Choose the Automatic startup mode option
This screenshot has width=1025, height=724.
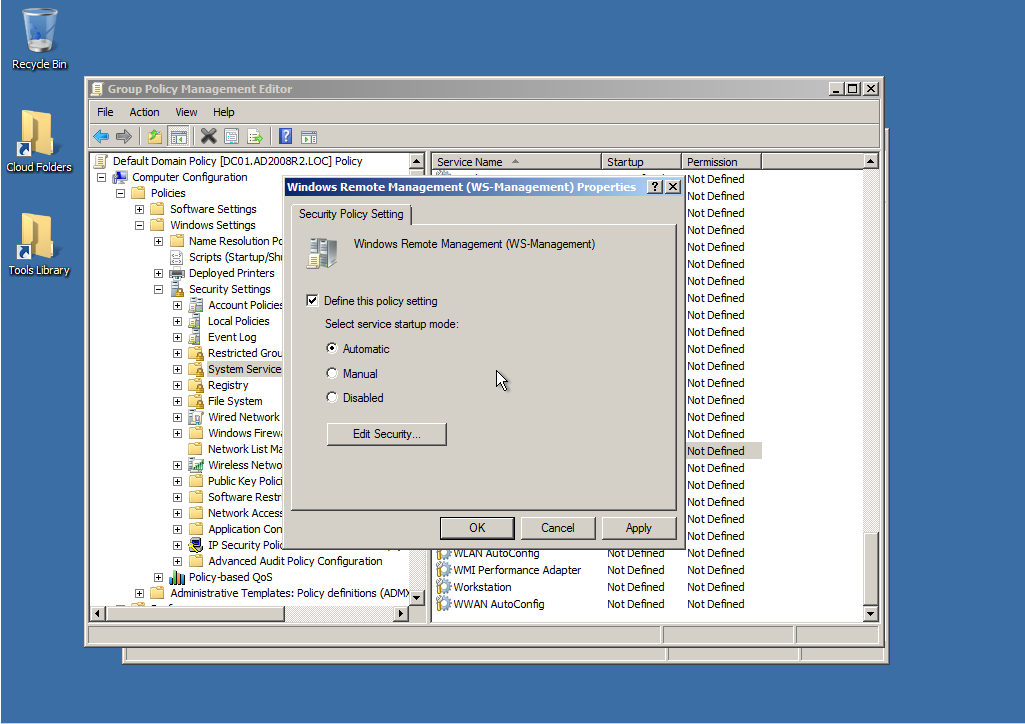point(333,349)
